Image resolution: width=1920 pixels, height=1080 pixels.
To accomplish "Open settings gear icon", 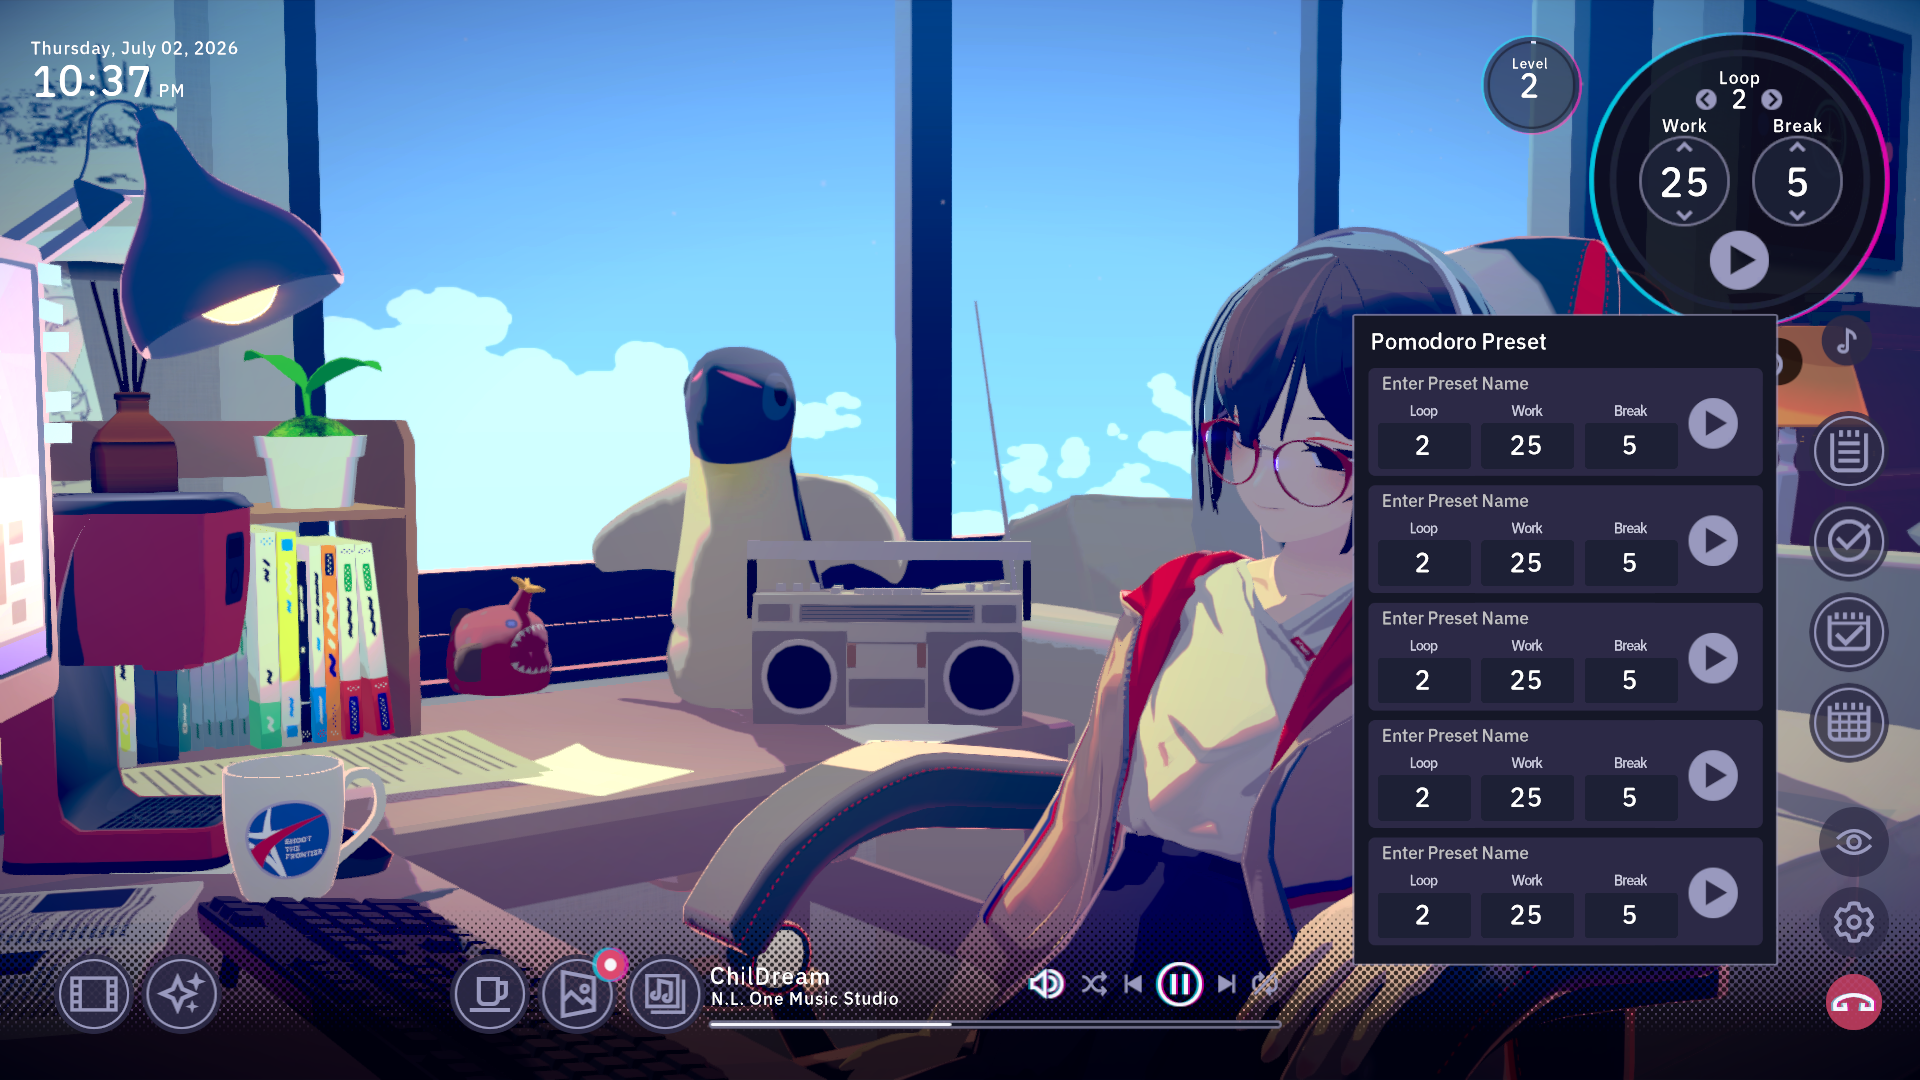I will (x=1853, y=922).
